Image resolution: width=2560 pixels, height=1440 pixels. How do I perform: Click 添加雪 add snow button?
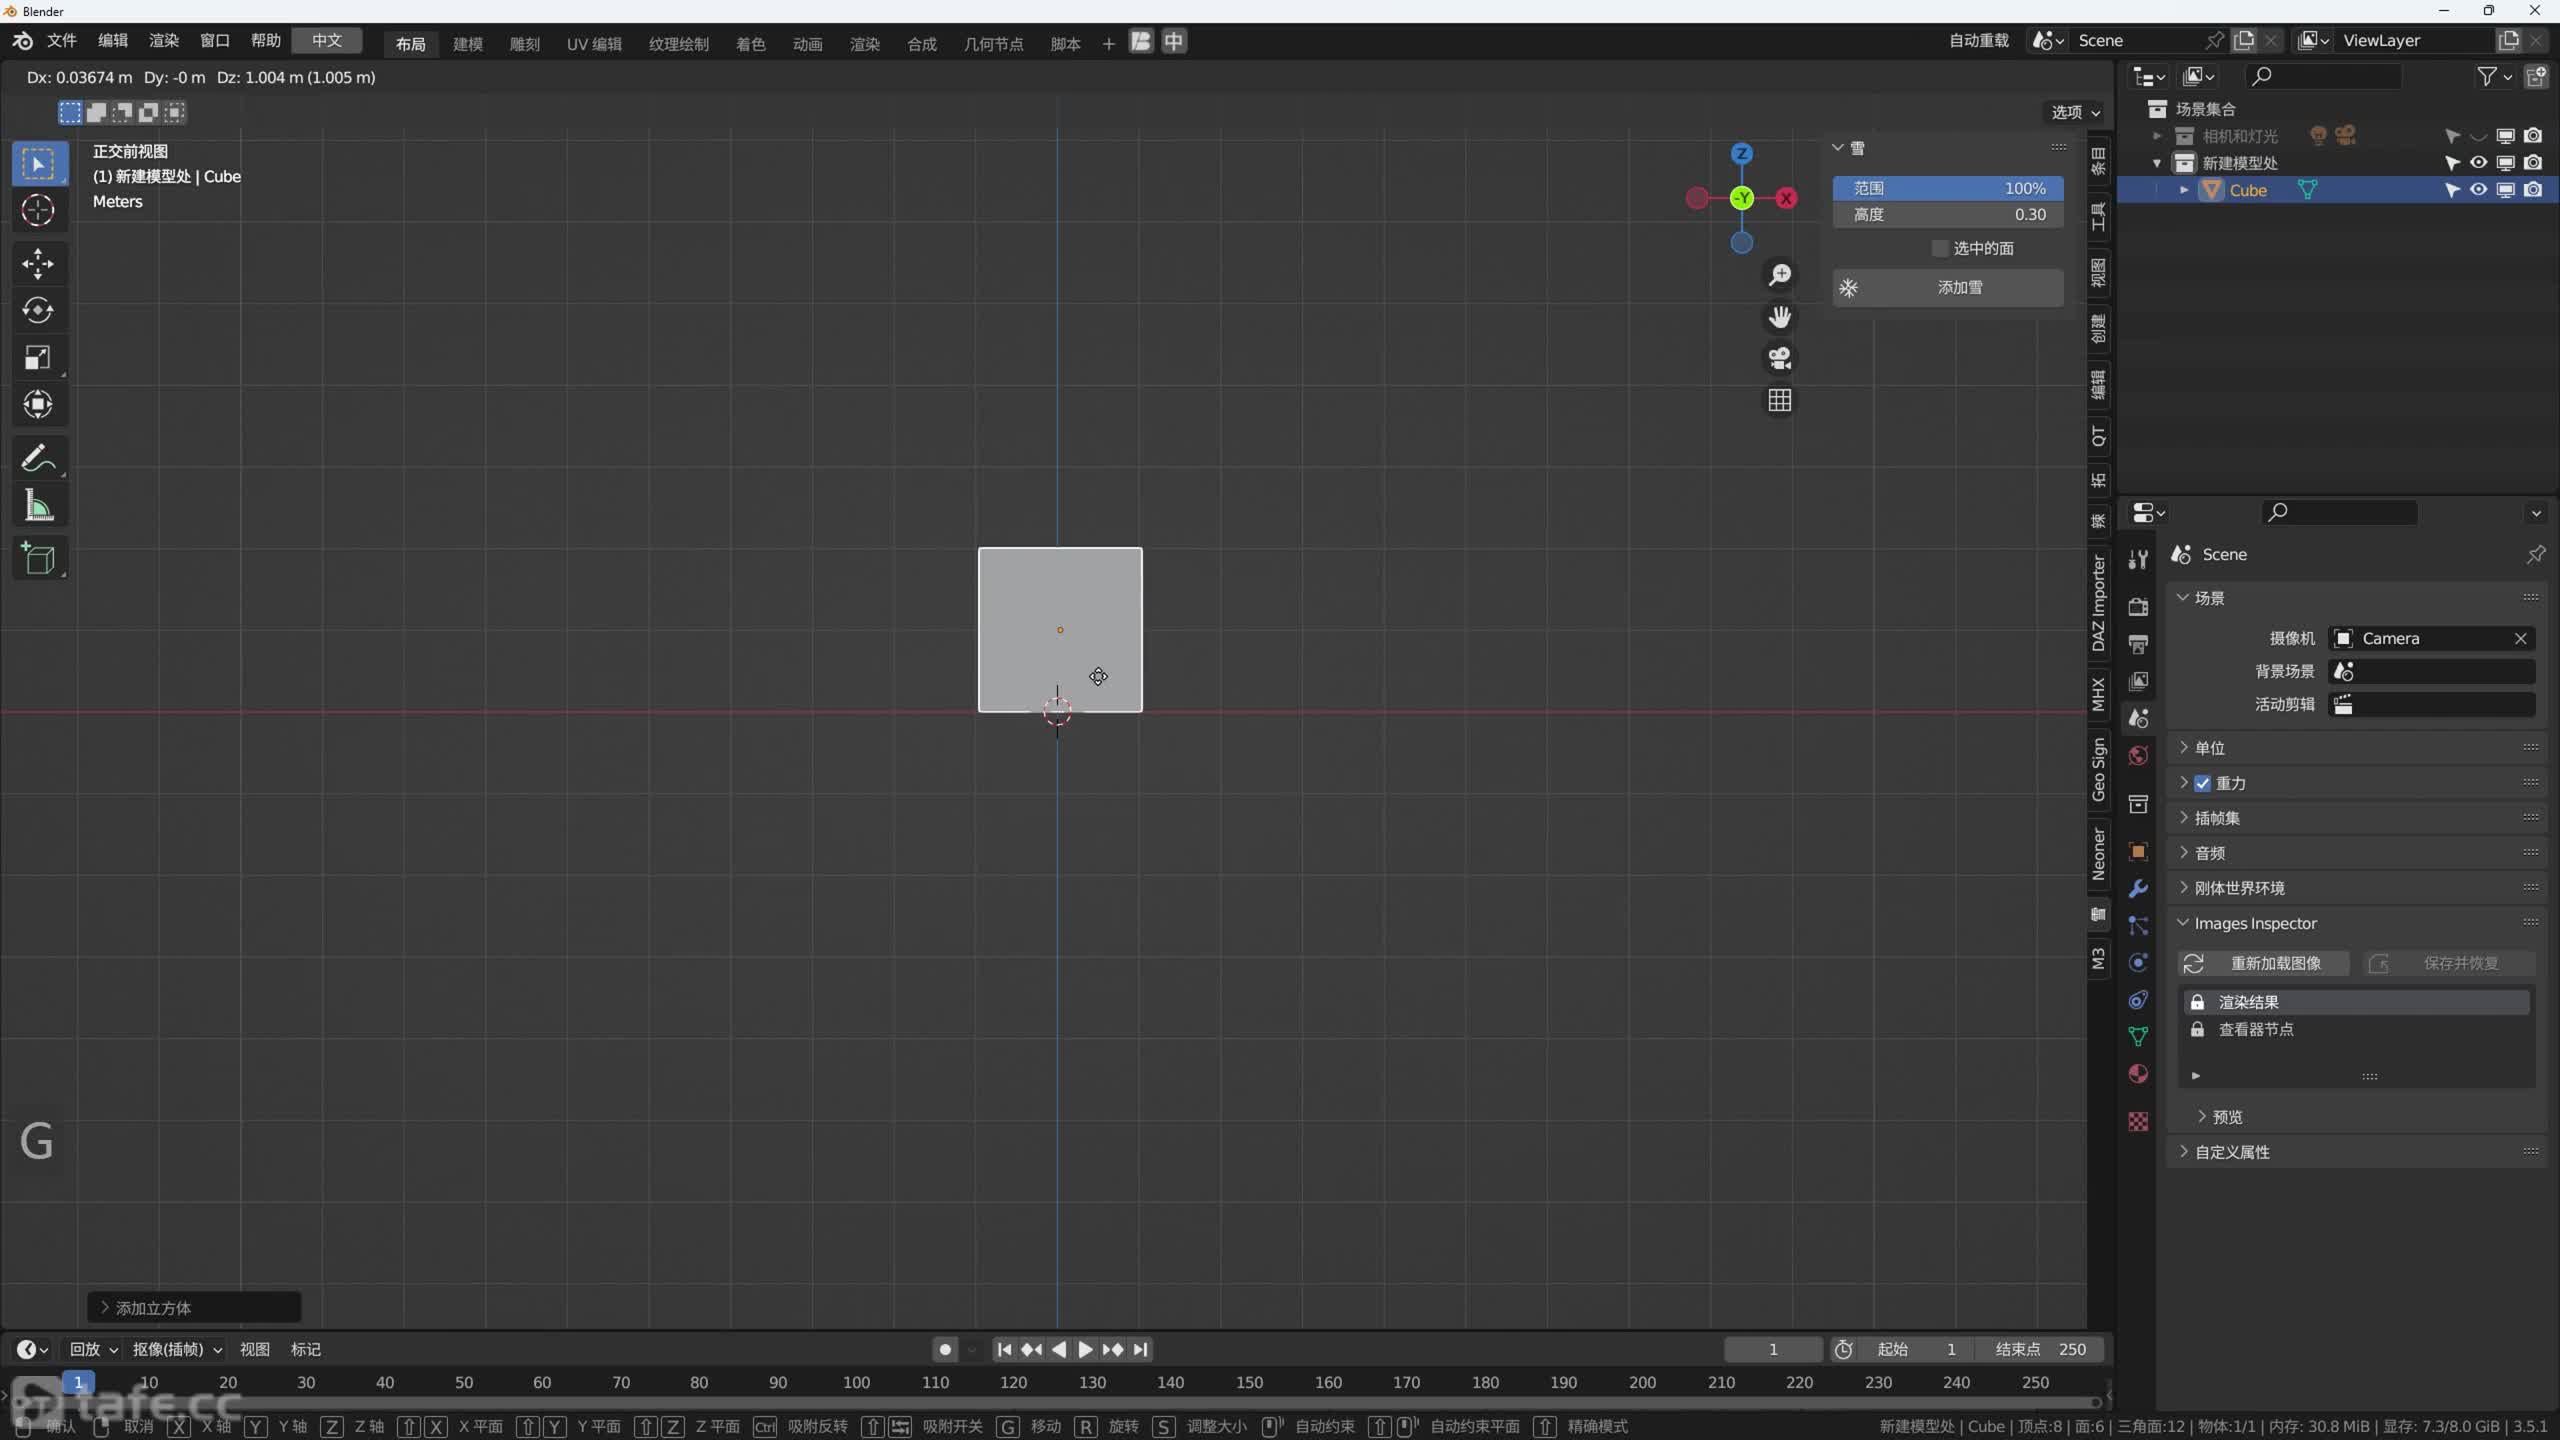pos(1948,288)
